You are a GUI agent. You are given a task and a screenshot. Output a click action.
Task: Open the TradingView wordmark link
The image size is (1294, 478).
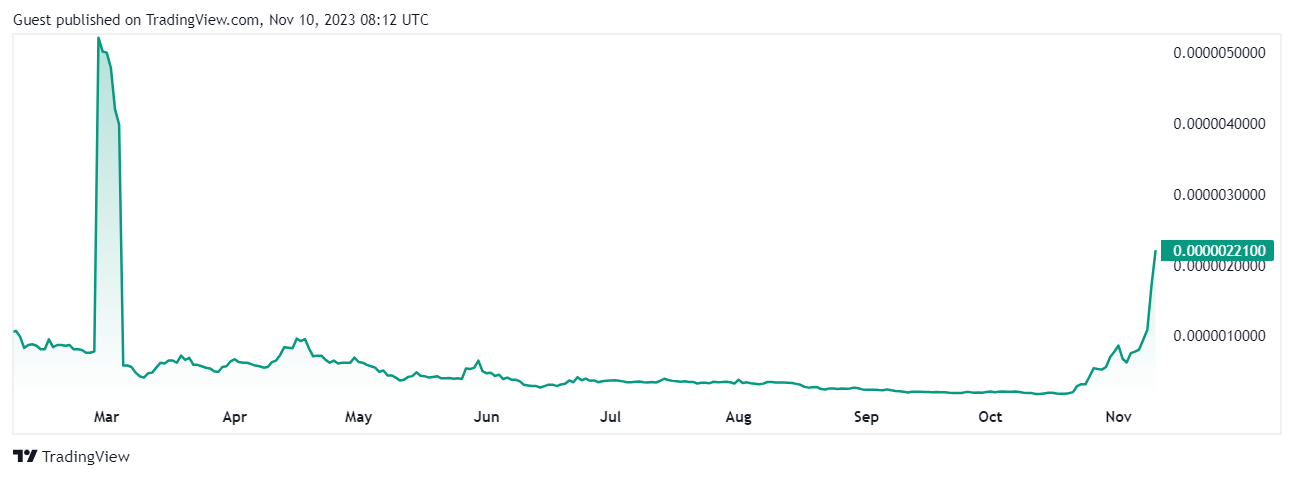coord(86,457)
